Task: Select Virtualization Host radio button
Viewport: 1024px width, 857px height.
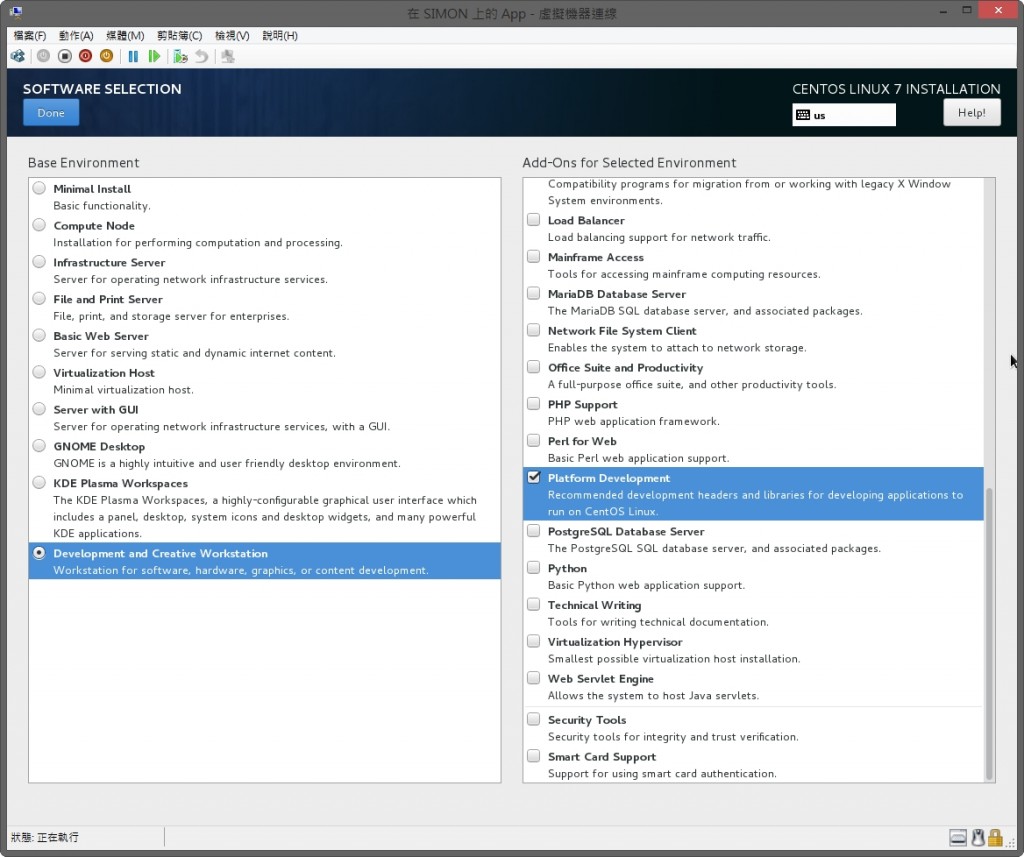Action: click(x=39, y=372)
